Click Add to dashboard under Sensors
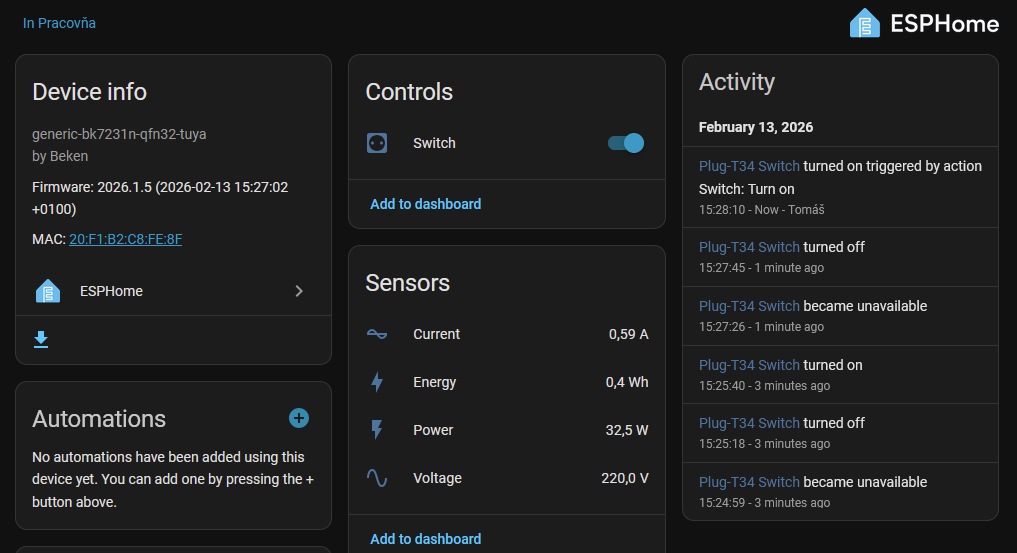1017x553 pixels. (x=425, y=539)
